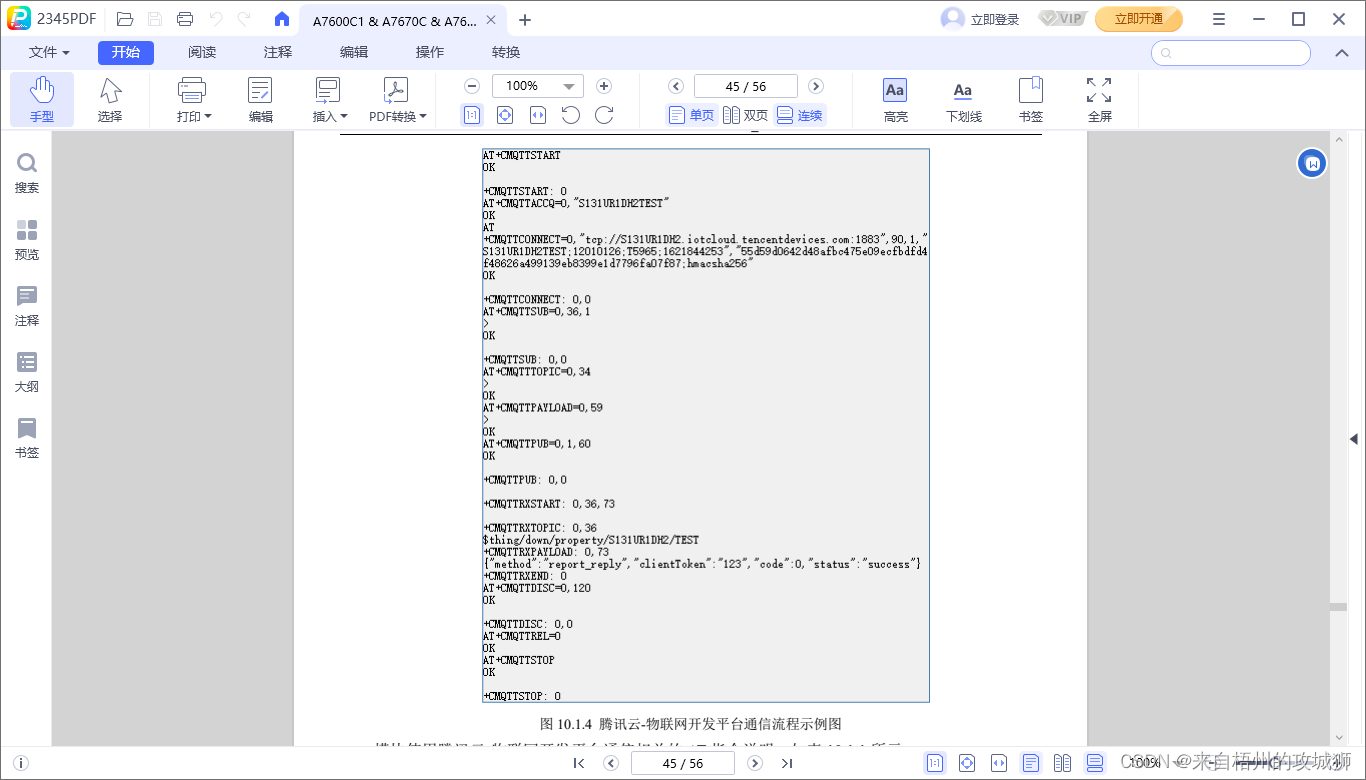Toggle Continuous (连续) scrolling mode

tap(800, 115)
